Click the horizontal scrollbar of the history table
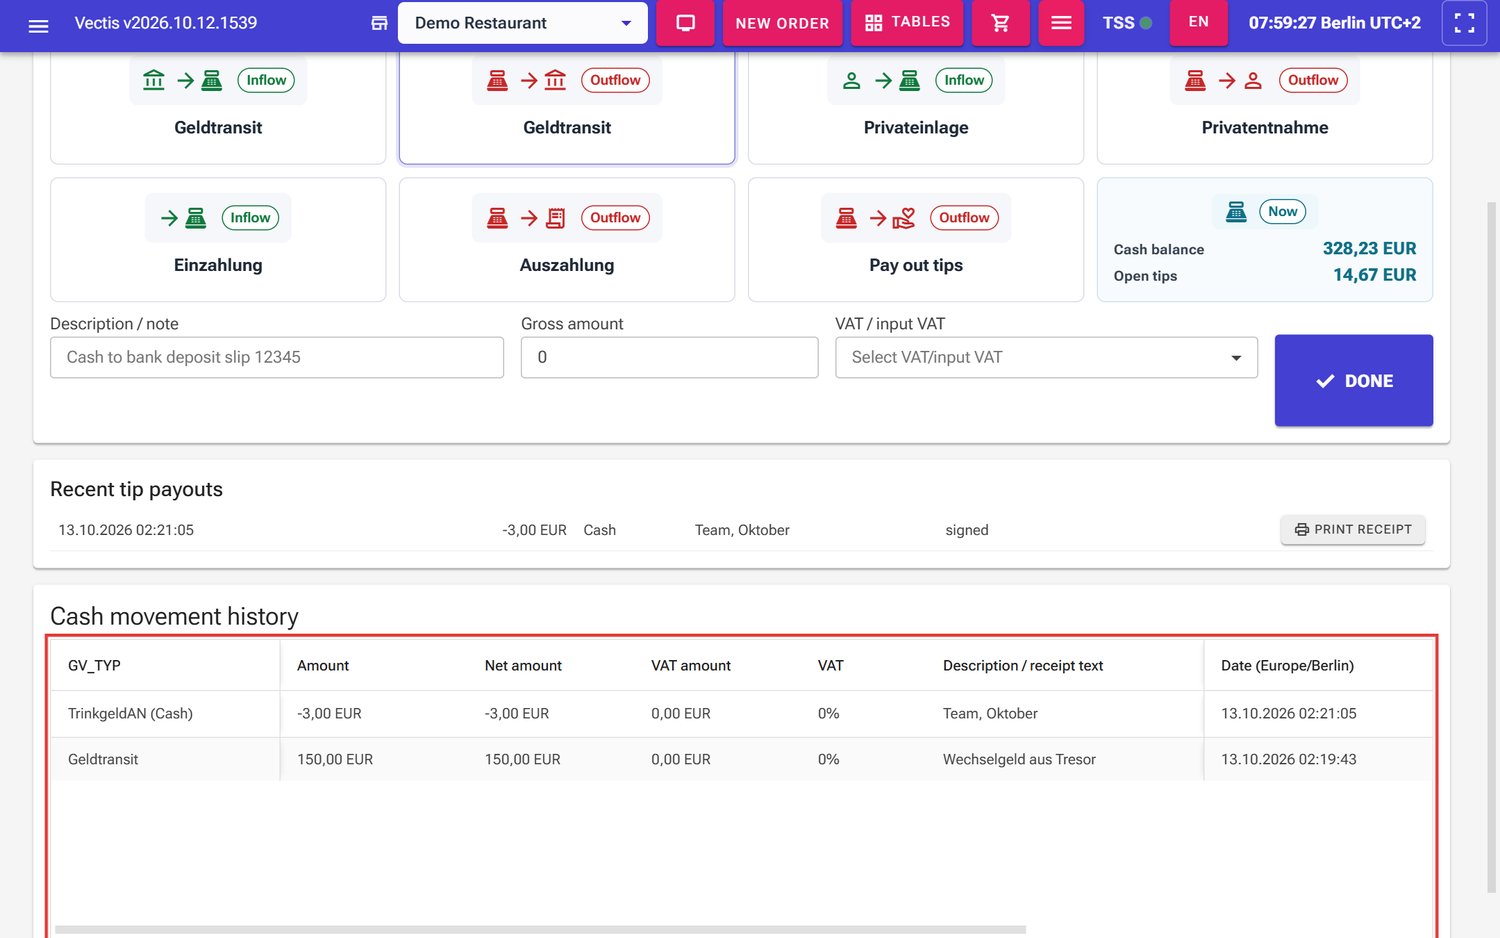This screenshot has height=938, width=1500. [540, 930]
